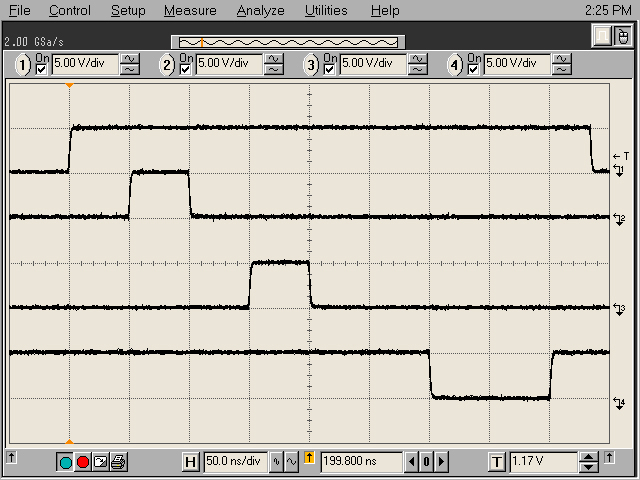The image size is (640, 480).
Task: Click the orange delay reference arrow icon
Action: (x=309, y=458)
